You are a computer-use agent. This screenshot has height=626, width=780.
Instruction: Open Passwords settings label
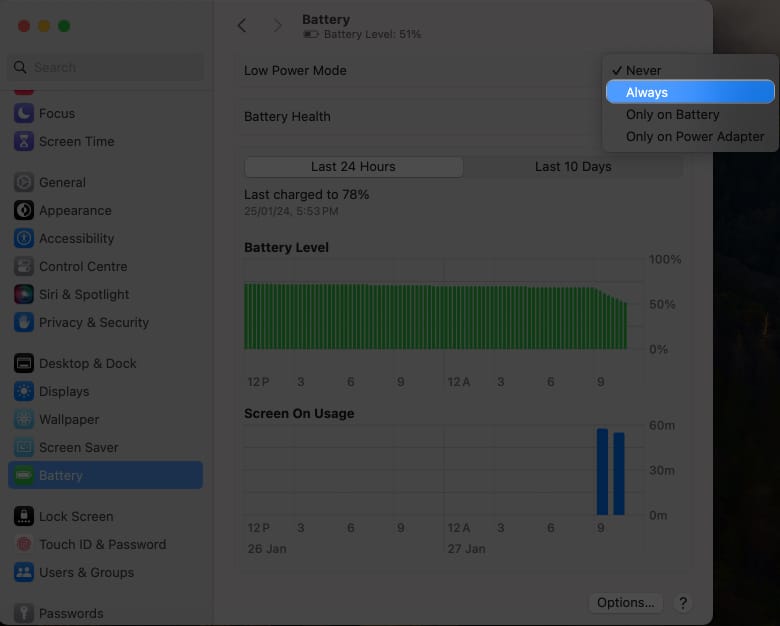pyautogui.click(x=71, y=613)
